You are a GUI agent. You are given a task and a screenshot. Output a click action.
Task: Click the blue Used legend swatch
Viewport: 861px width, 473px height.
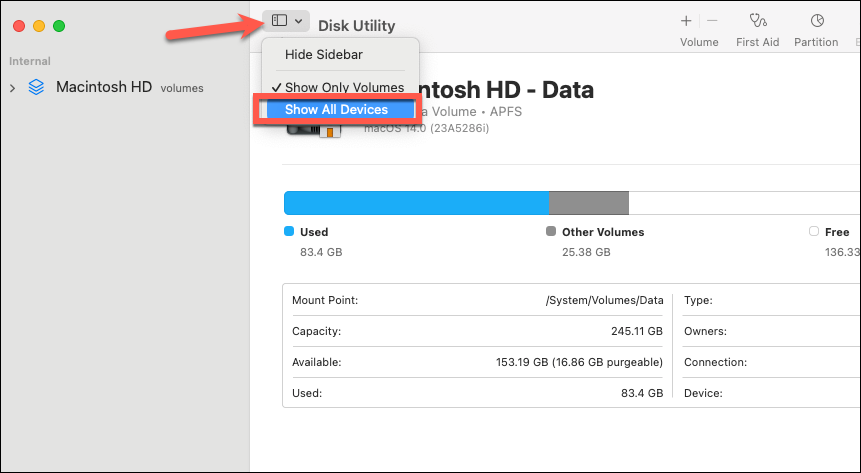(x=289, y=231)
